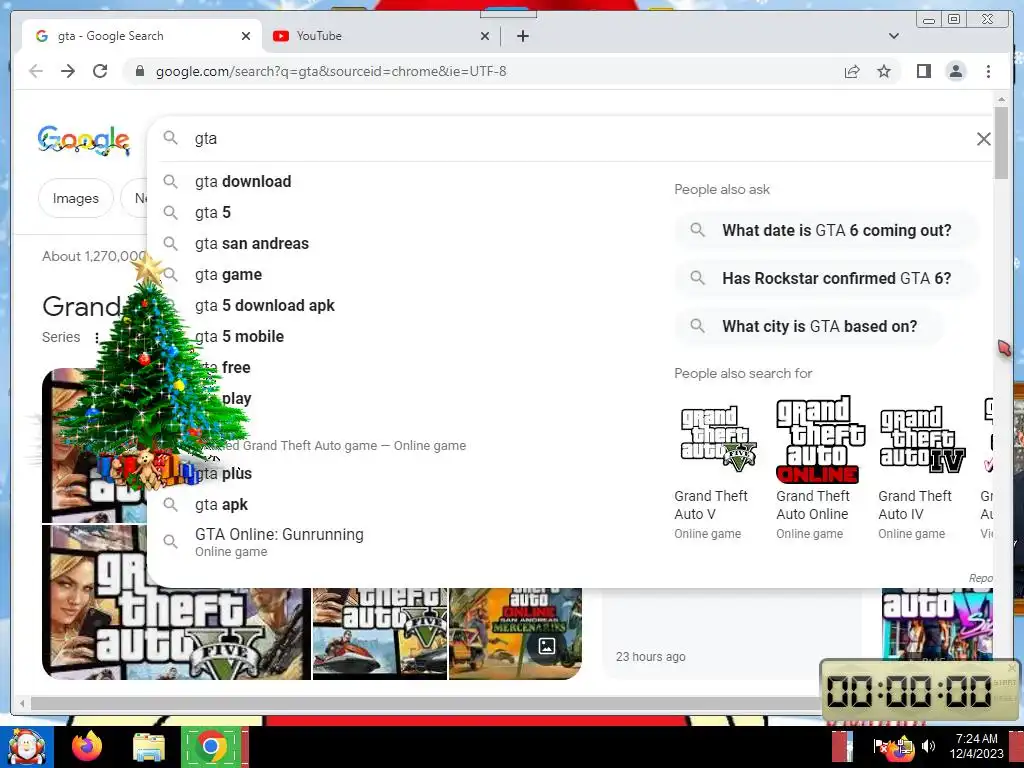Open the GTA V blonde woman cover image

pyautogui.click(x=176, y=602)
